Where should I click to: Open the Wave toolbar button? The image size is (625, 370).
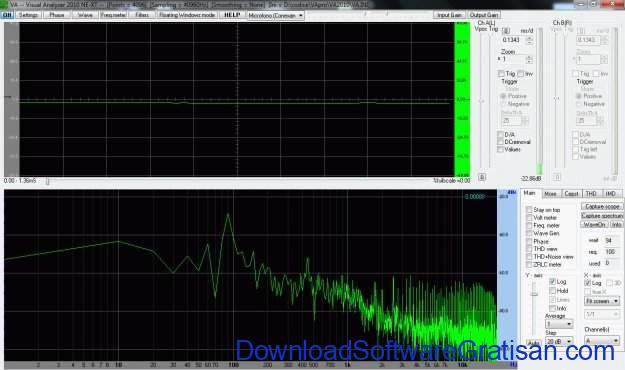tap(85, 15)
